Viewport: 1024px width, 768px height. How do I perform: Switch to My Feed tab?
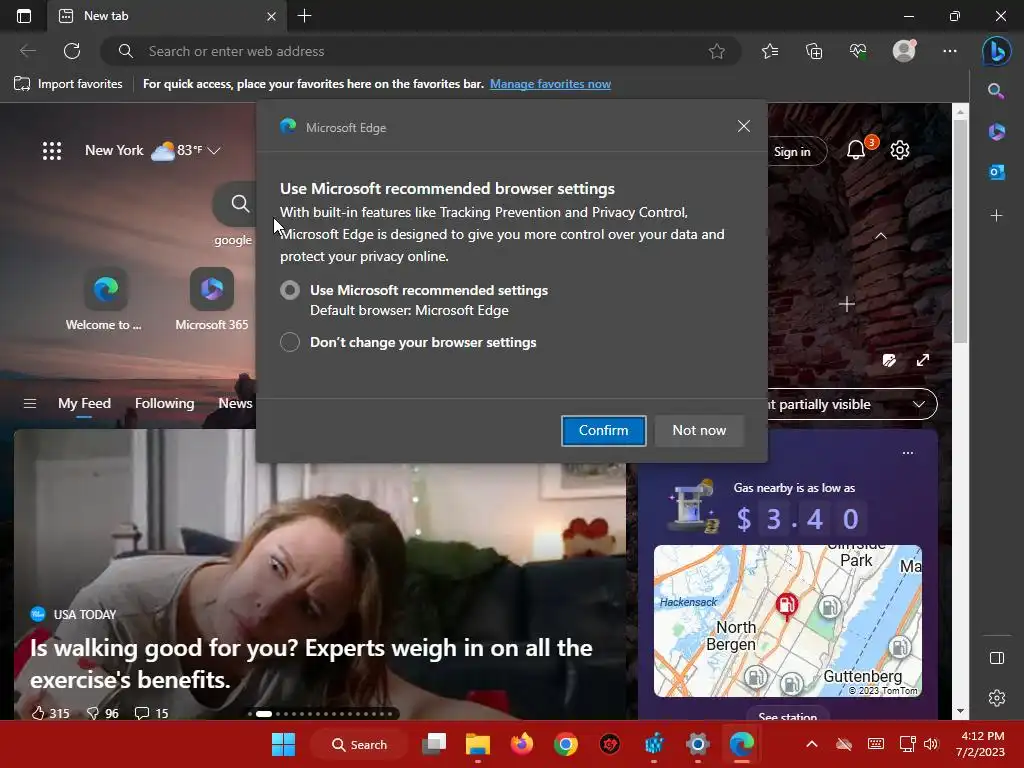[x=84, y=404]
